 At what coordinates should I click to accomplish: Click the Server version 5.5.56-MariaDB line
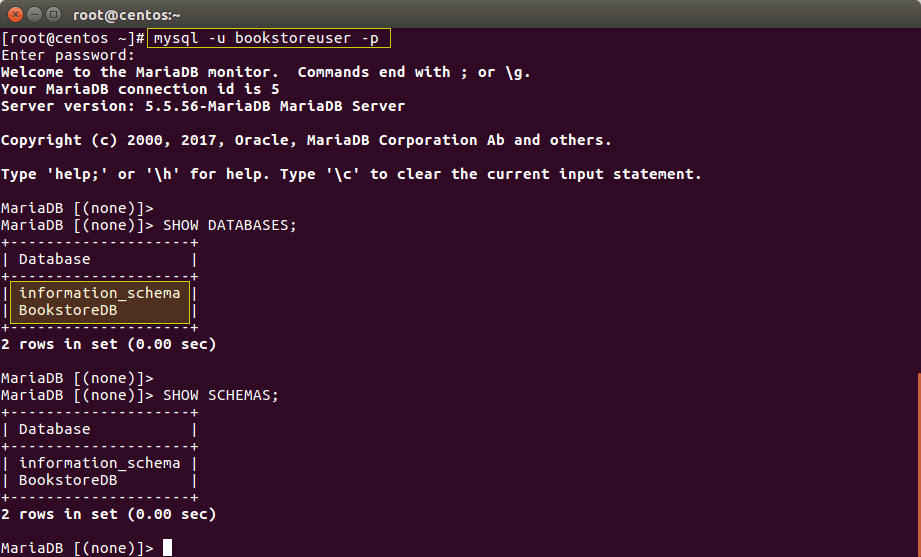pyautogui.click(x=202, y=106)
